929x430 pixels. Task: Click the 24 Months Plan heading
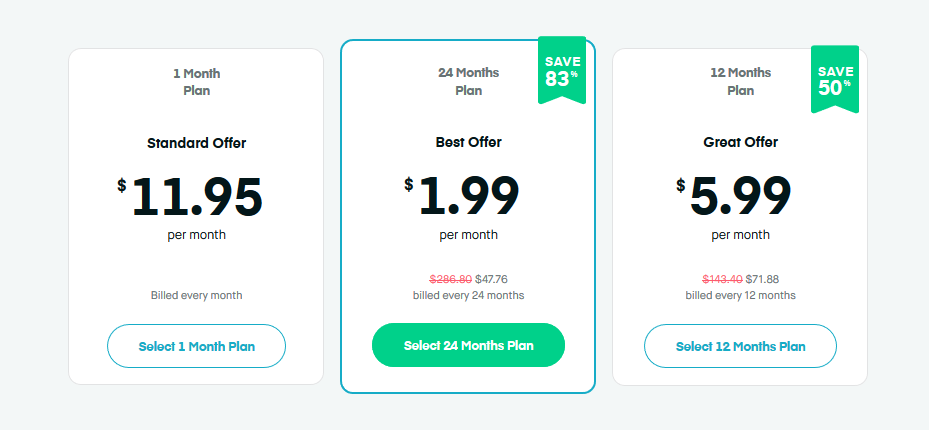pyautogui.click(x=468, y=81)
